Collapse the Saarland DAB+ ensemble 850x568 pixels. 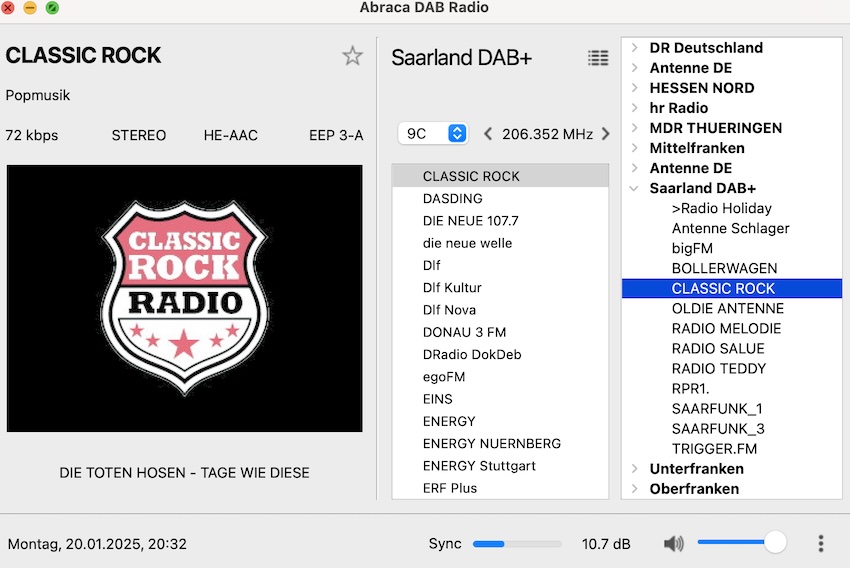tap(634, 188)
